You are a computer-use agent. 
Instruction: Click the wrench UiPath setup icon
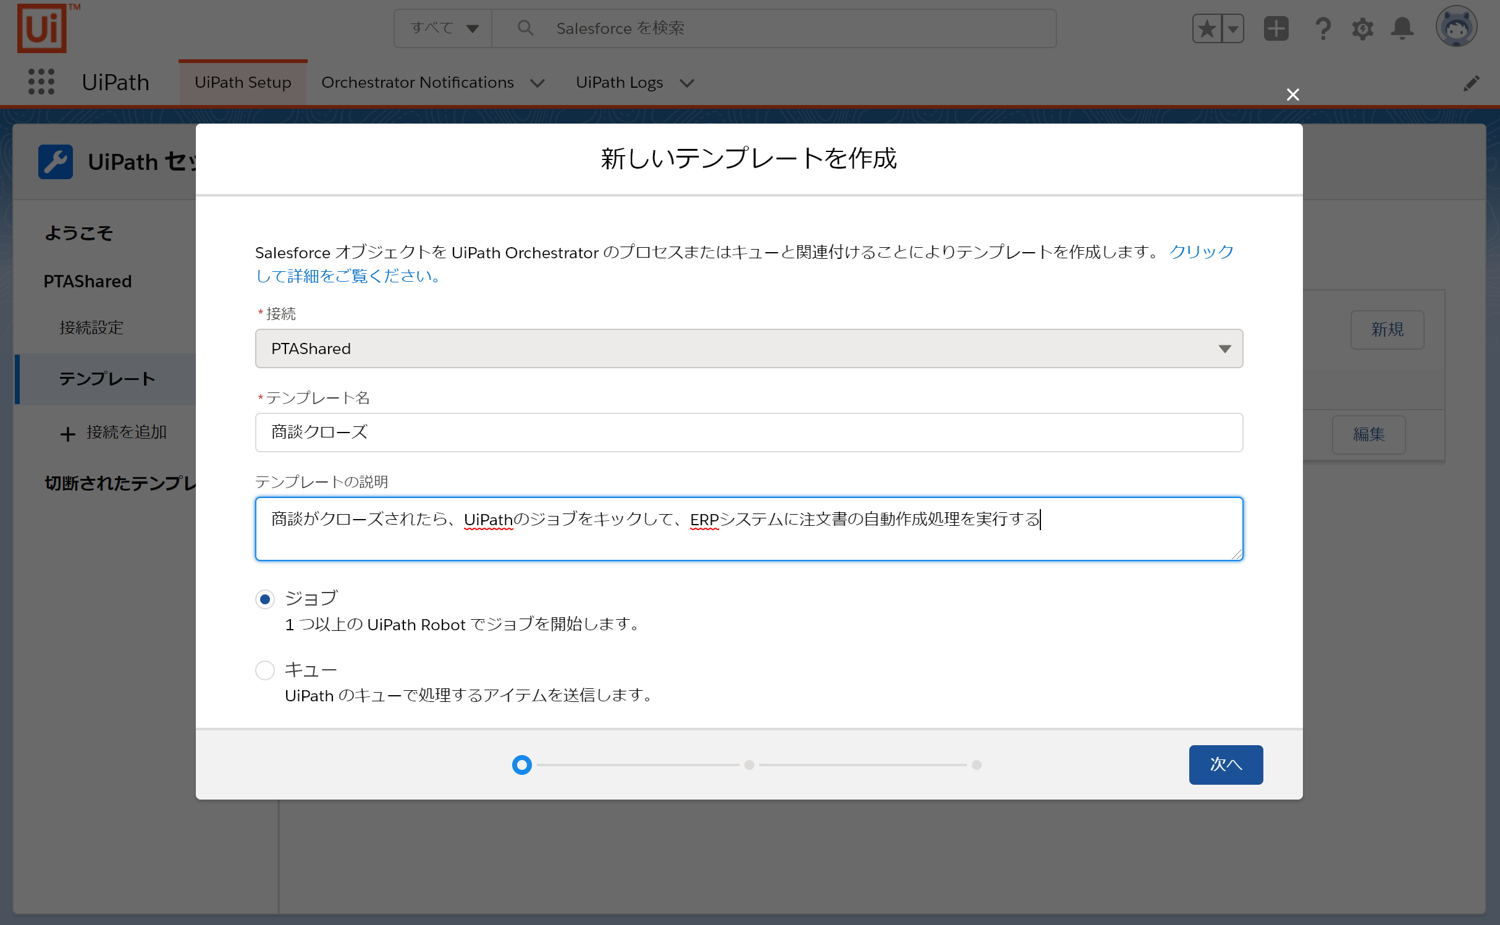56,161
